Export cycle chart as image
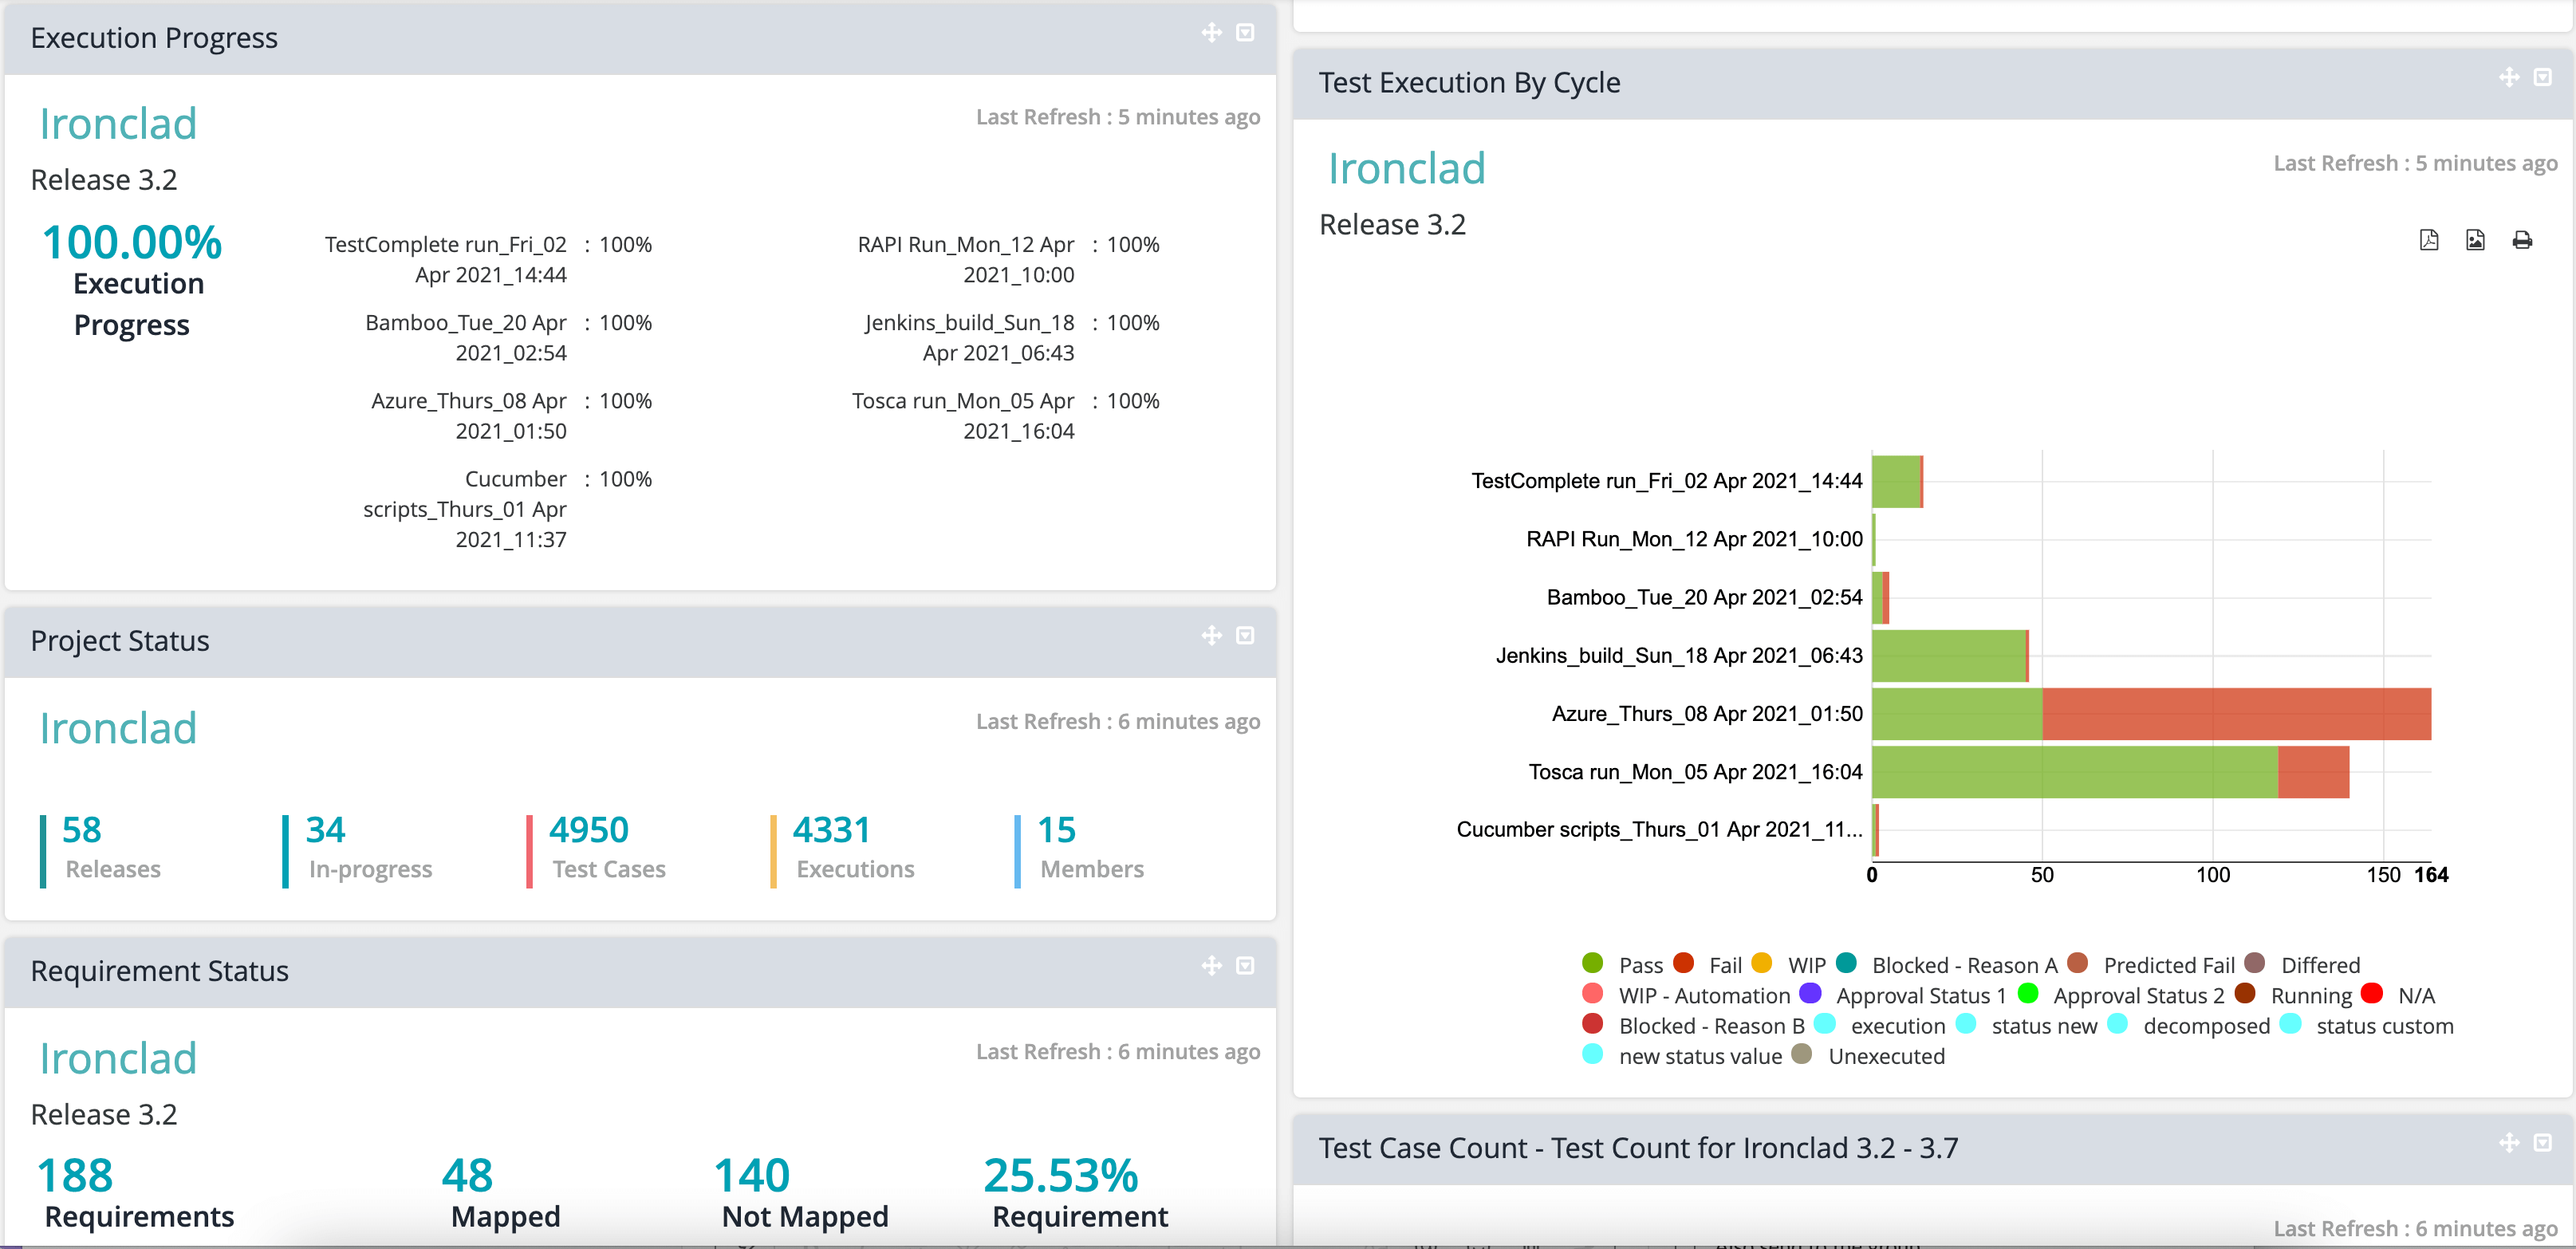Image resolution: width=2576 pixels, height=1249 pixels. pyautogui.click(x=2475, y=240)
